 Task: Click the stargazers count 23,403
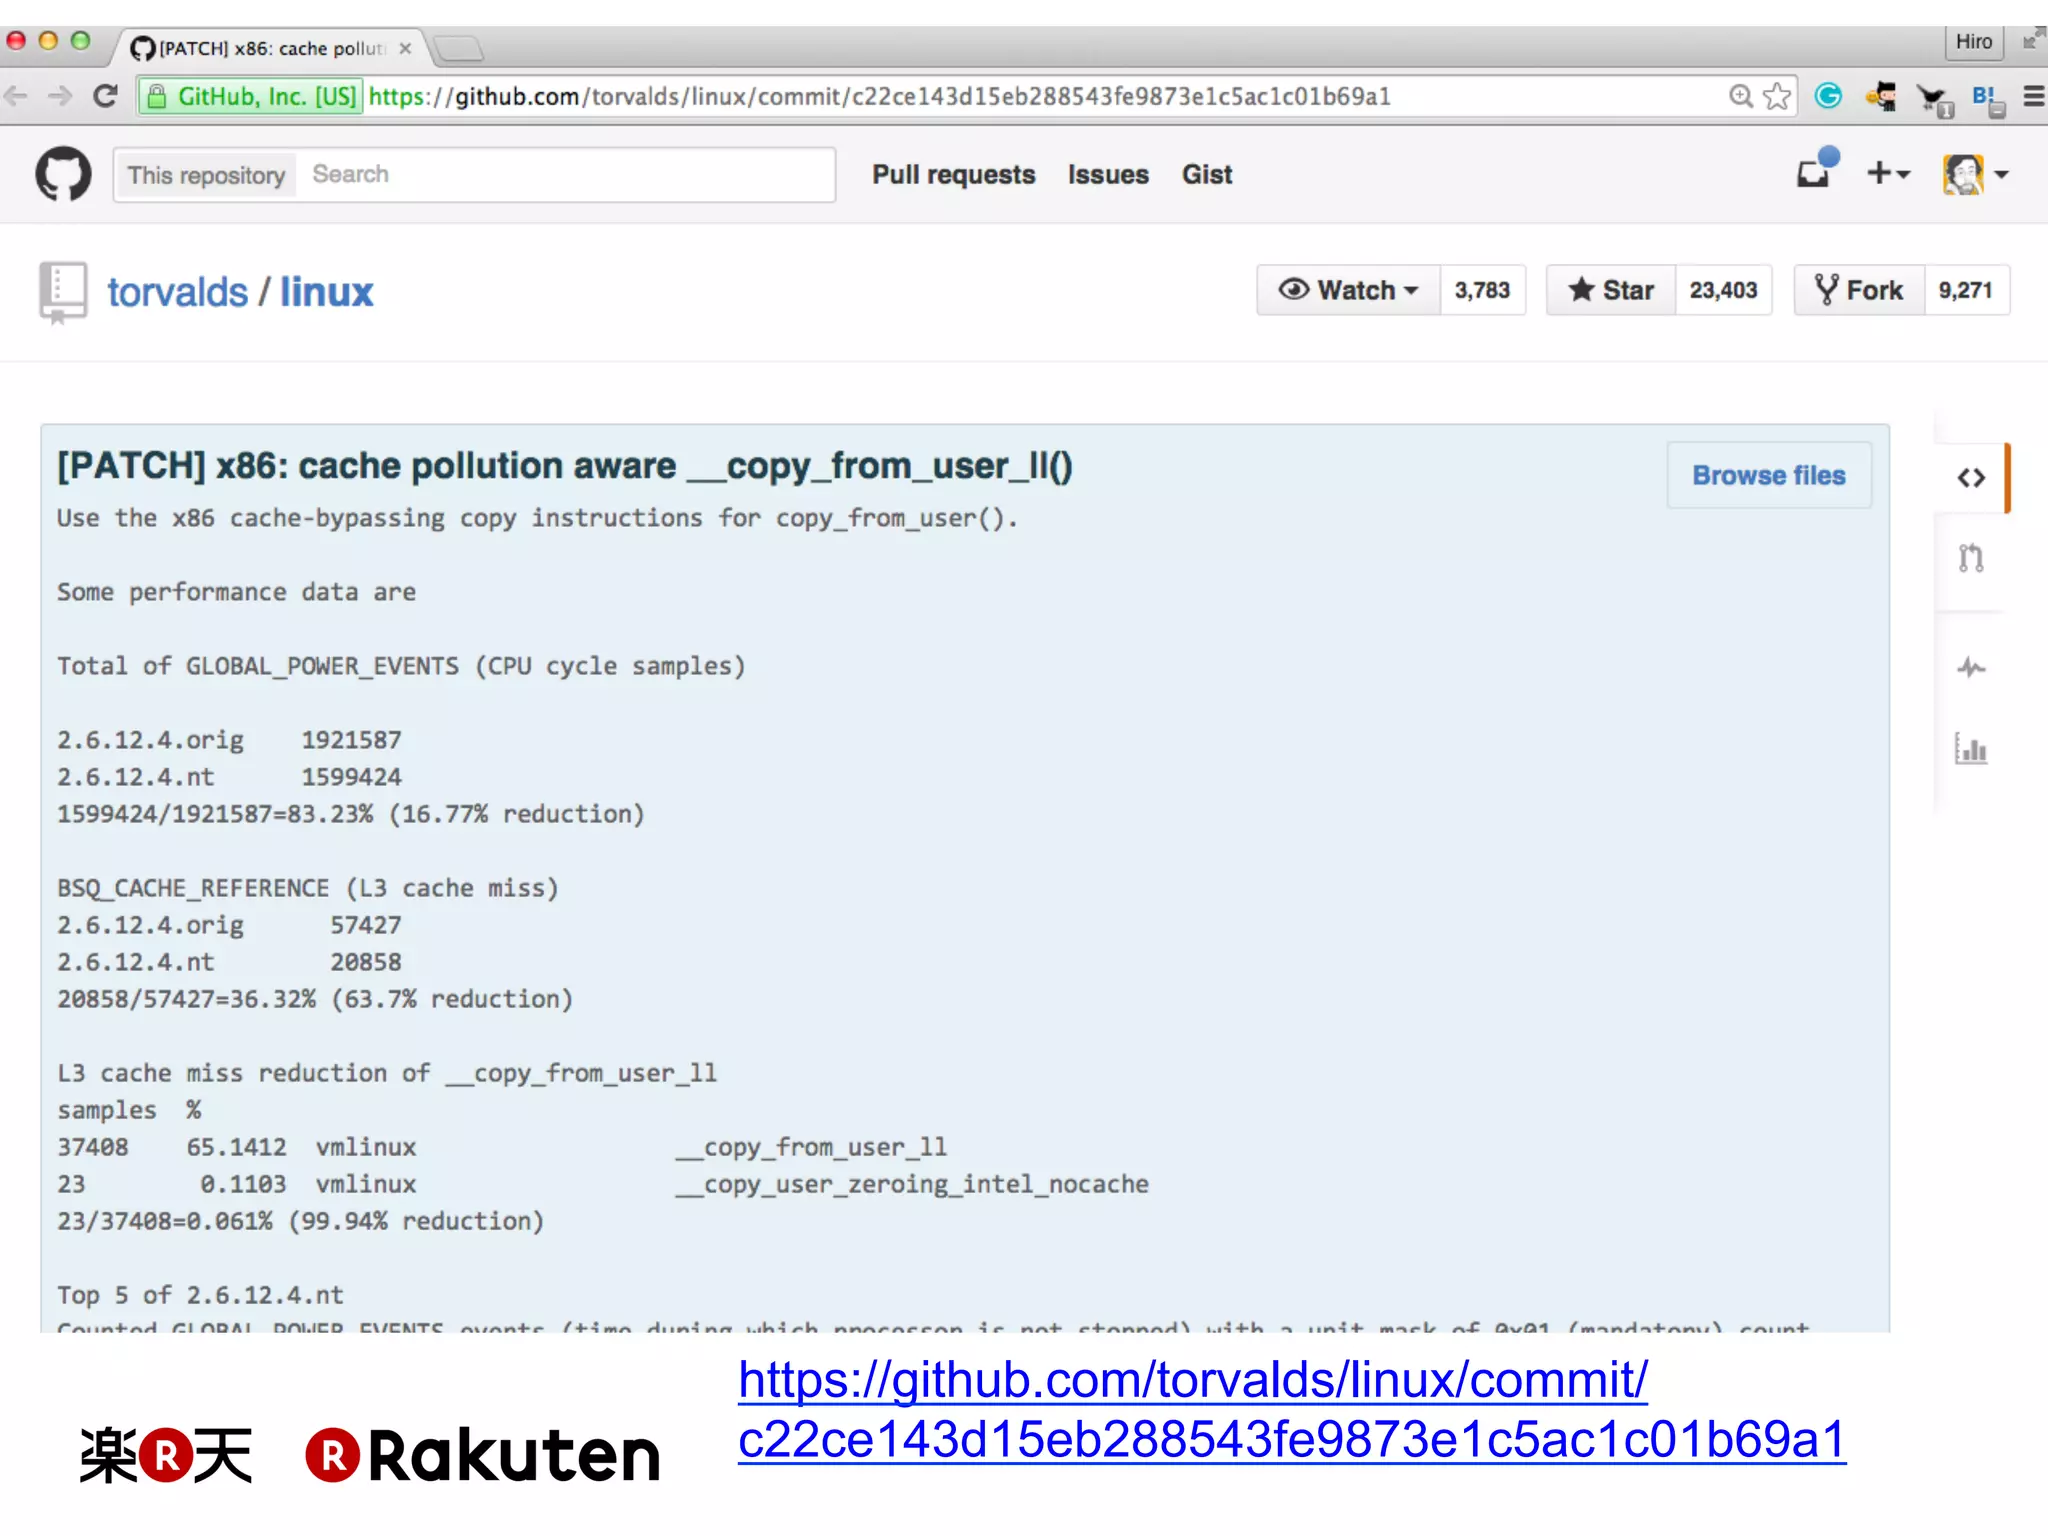(x=1723, y=290)
